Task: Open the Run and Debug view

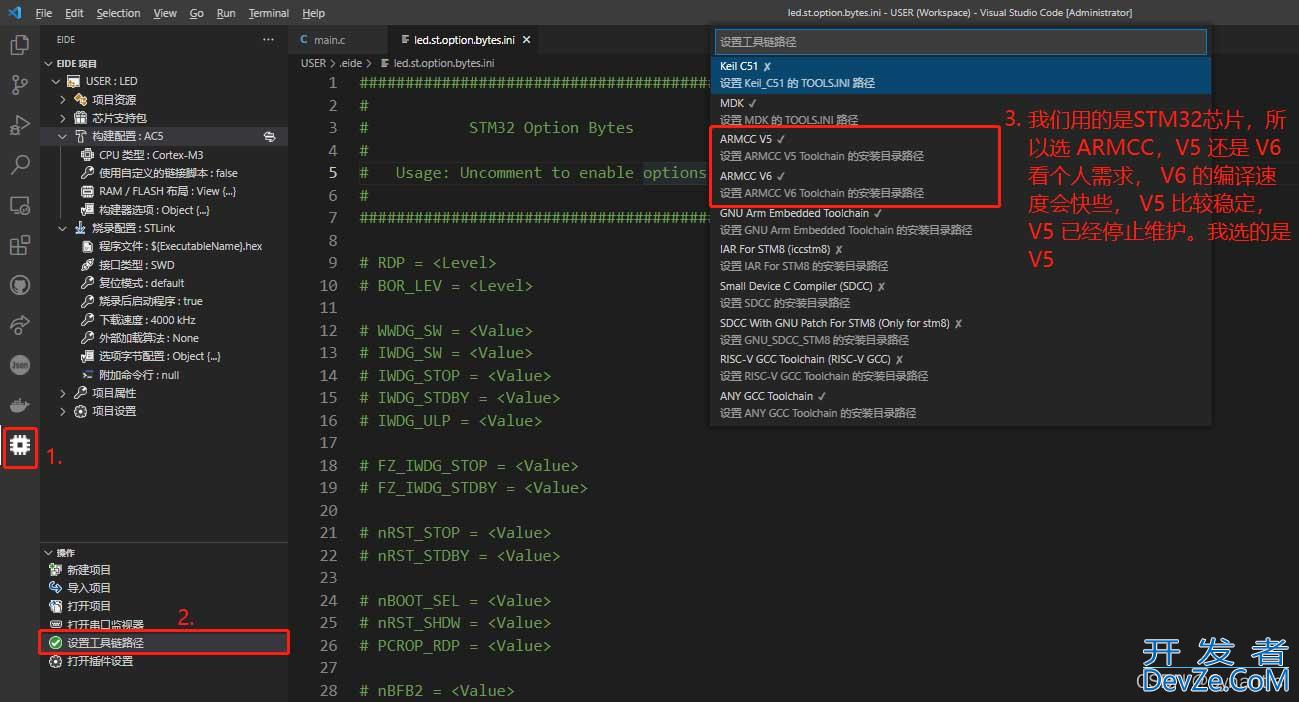Action: click(x=19, y=125)
